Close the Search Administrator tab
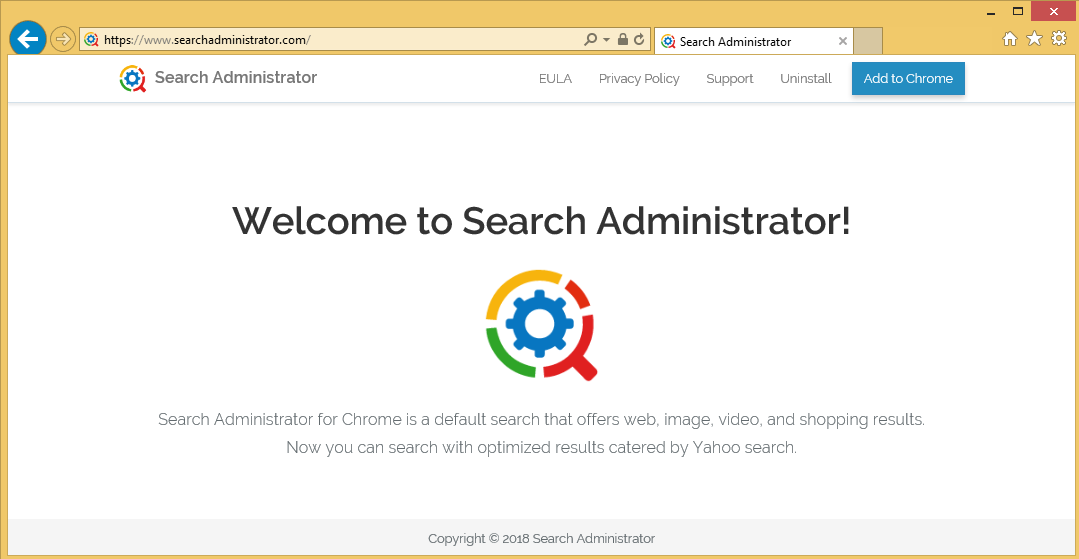This screenshot has width=1079, height=559. pos(842,41)
